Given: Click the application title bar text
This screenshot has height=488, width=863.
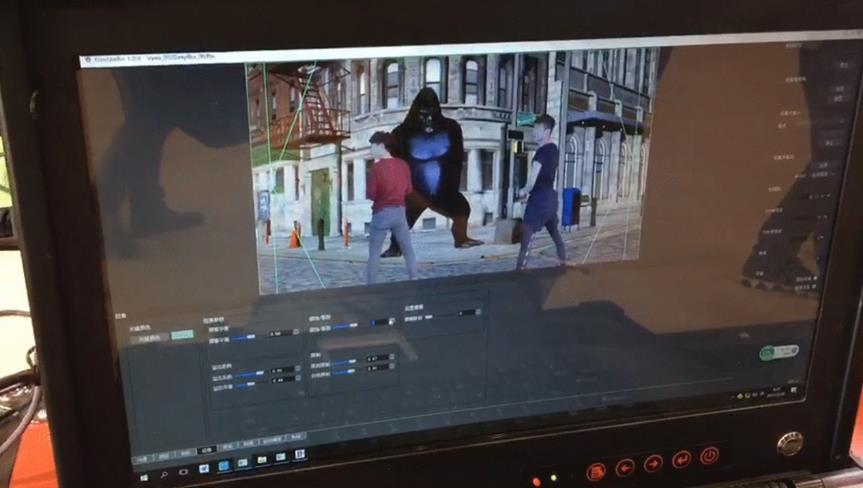Looking at the screenshot, I should pos(154,58).
